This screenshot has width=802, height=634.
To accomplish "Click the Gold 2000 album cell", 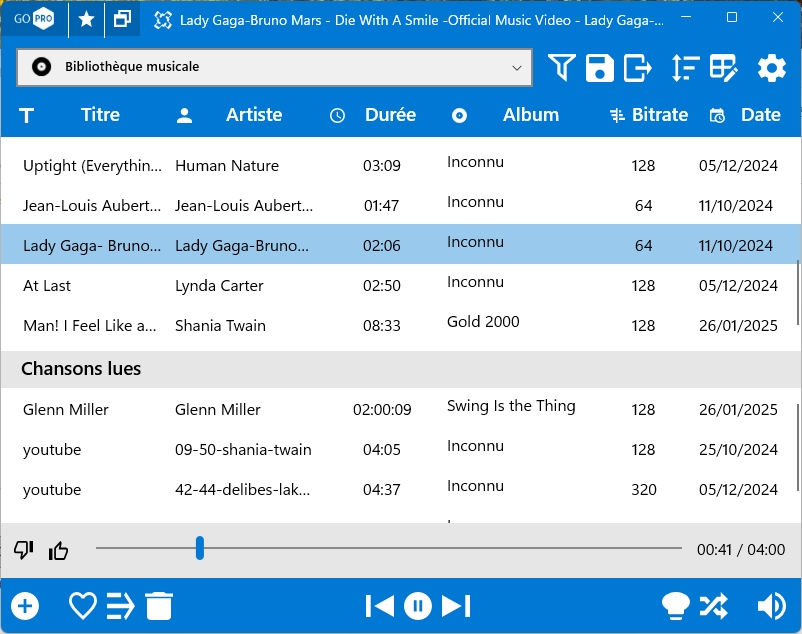I will tap(483, 322).
